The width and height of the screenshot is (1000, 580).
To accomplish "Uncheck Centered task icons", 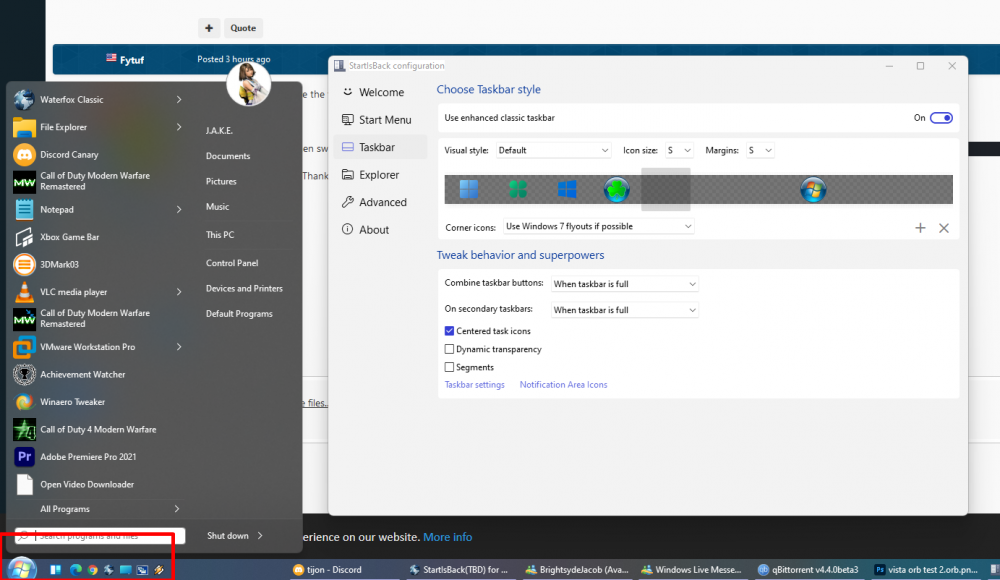I will click(x=449, y=331).
